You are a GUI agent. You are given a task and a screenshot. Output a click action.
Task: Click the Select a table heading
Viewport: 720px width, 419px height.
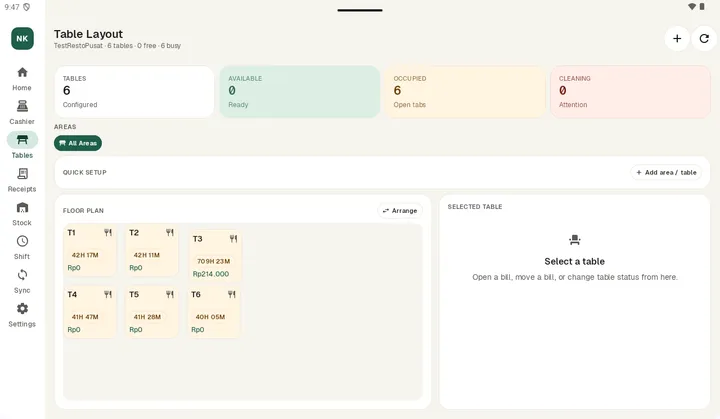pyautogui.click(x=574, y=261)
